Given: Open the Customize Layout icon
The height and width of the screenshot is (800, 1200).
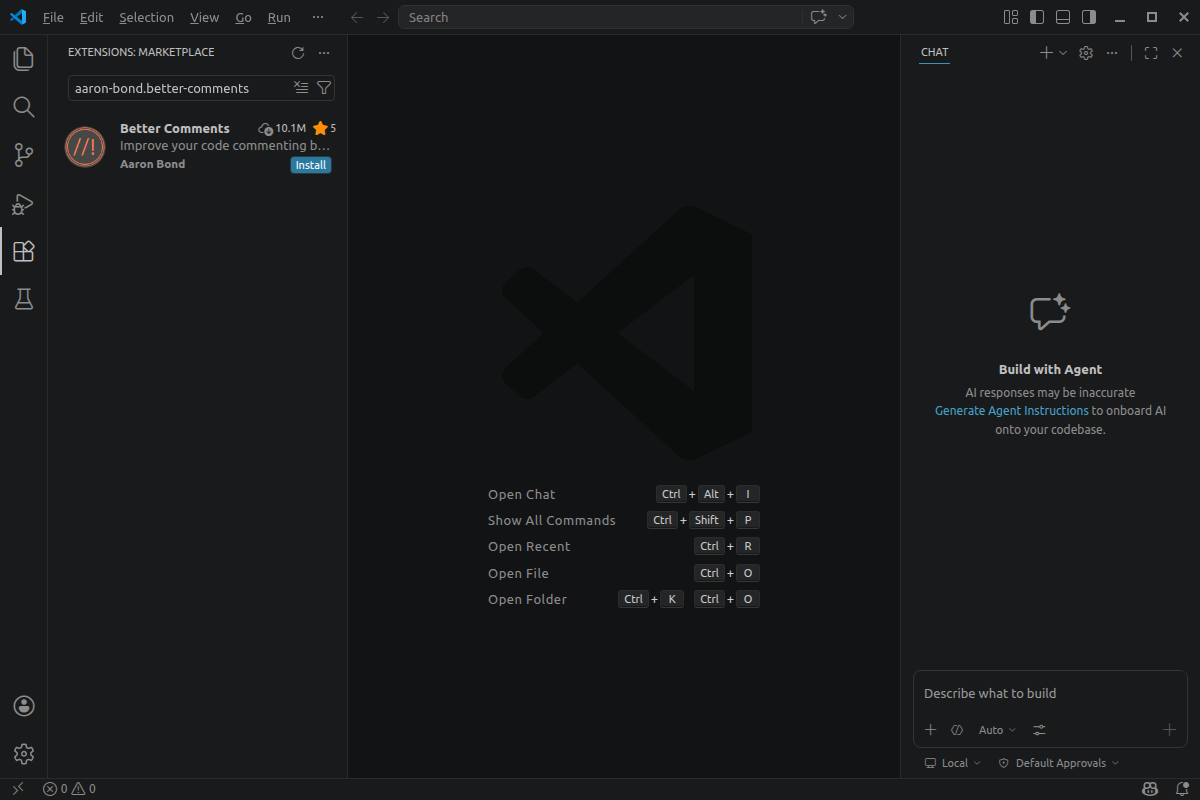Looking at the screenshot, I should tap(1011, 17).
